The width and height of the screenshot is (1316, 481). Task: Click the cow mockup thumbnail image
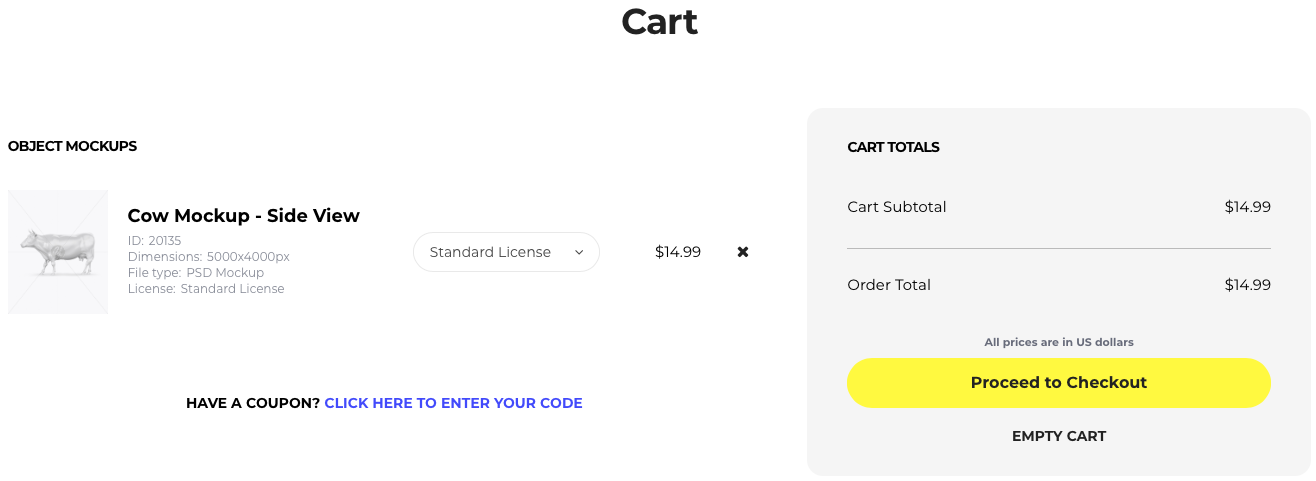[58, 252]
